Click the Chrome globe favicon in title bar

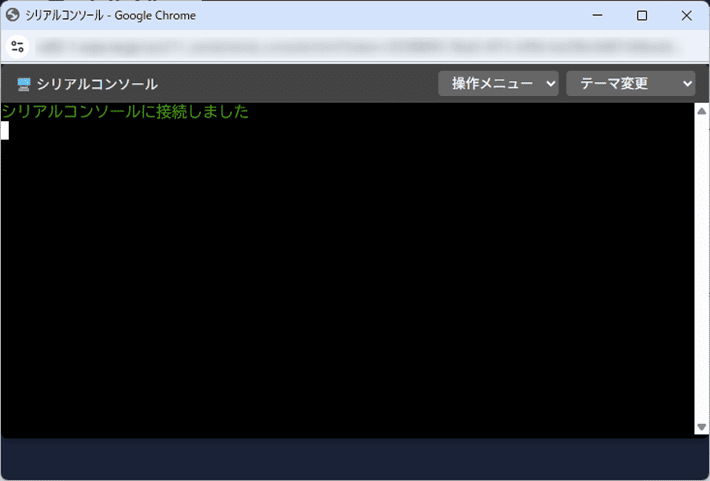(14, 15)
